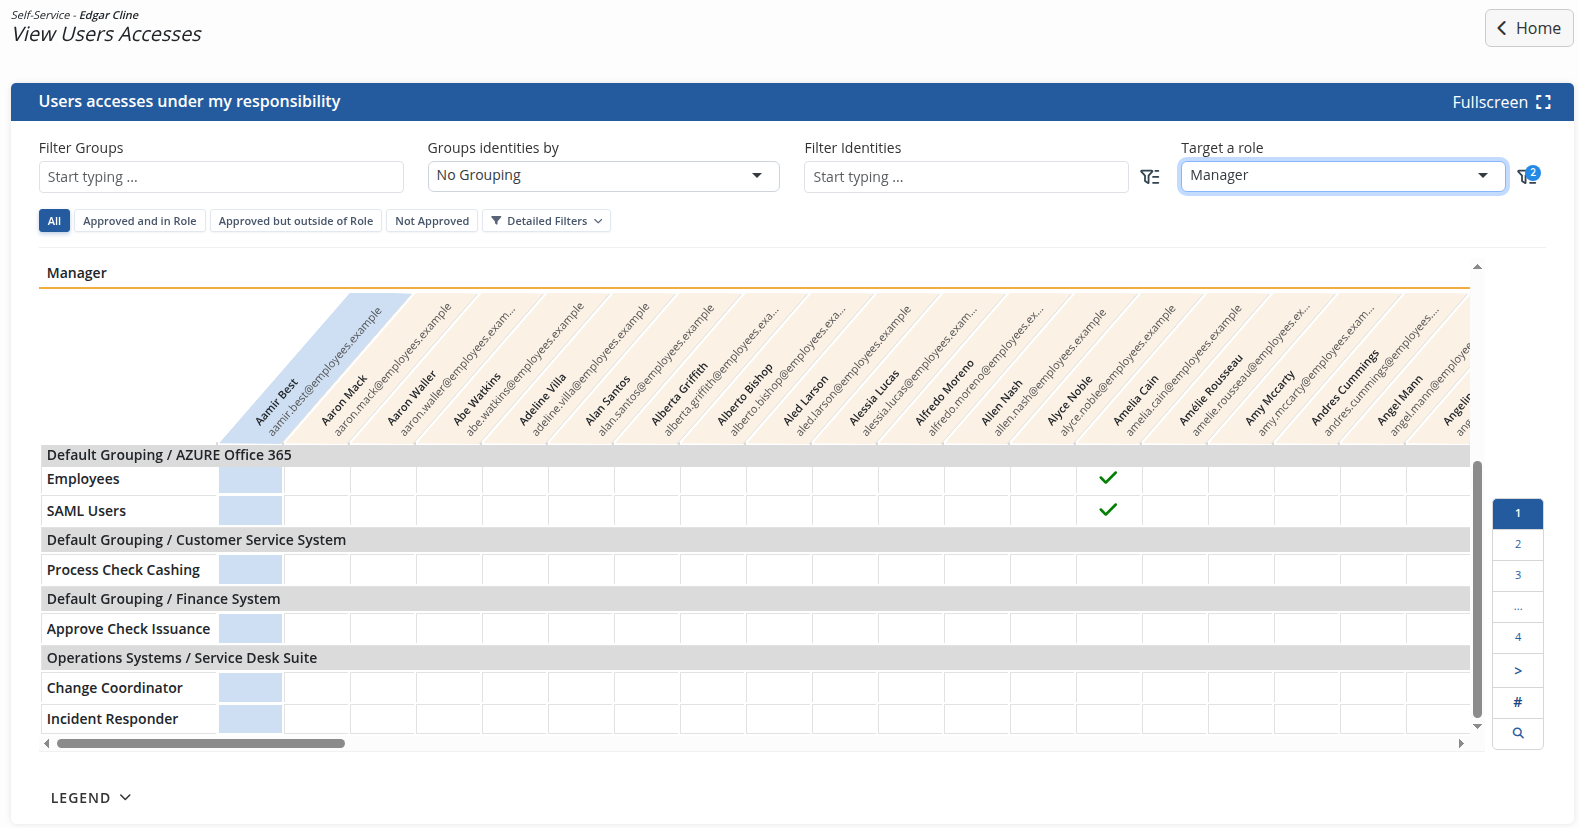Click the Andres Cummings column header
This screenshot has height=828, width=1579.
[x=1372, y=368]
